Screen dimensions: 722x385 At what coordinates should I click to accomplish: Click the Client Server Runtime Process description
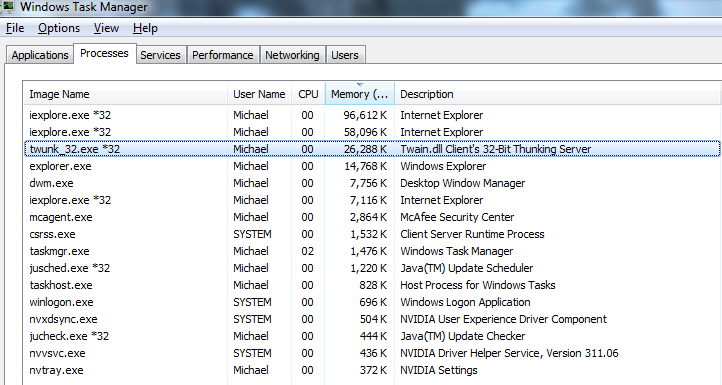click(472, 234)
